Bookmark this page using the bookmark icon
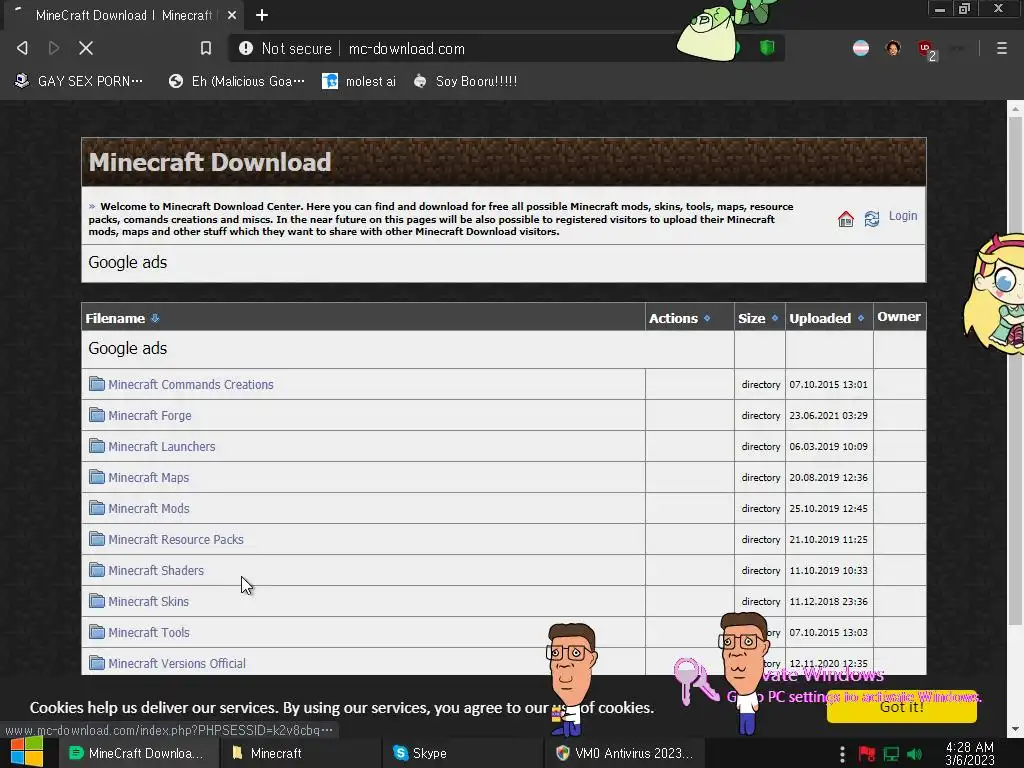 (x=206, y=48)
